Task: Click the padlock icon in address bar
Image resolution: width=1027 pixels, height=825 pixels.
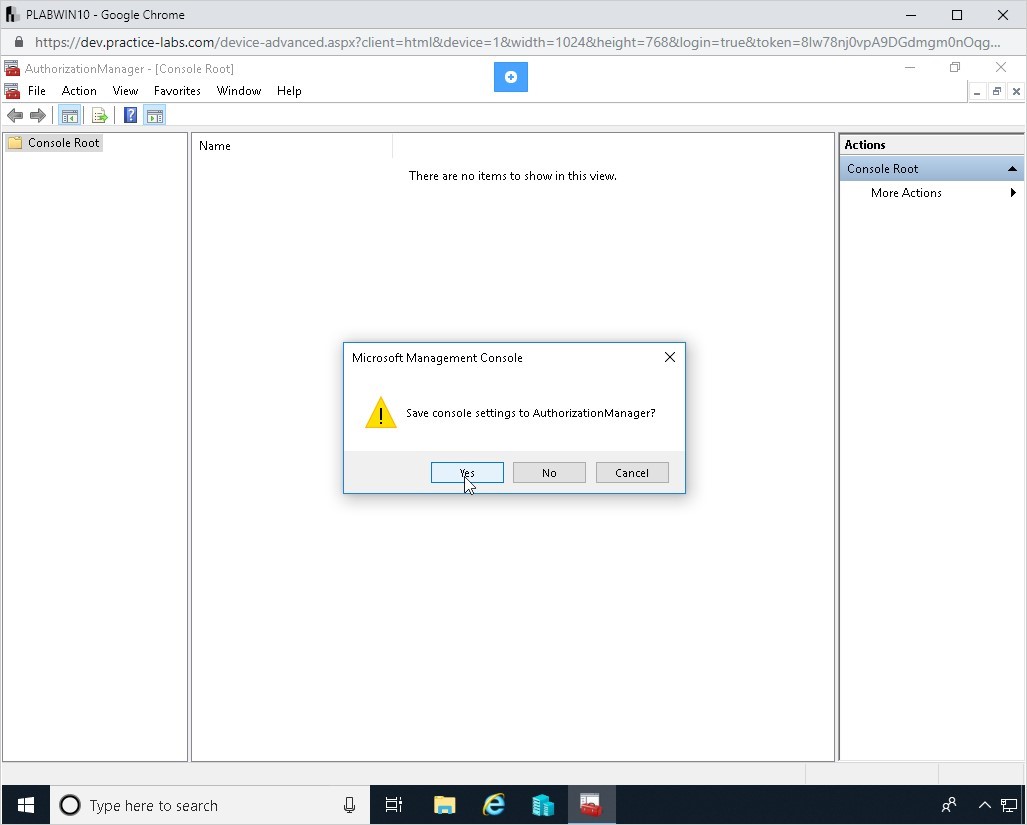Action: [x=19, y=42]
